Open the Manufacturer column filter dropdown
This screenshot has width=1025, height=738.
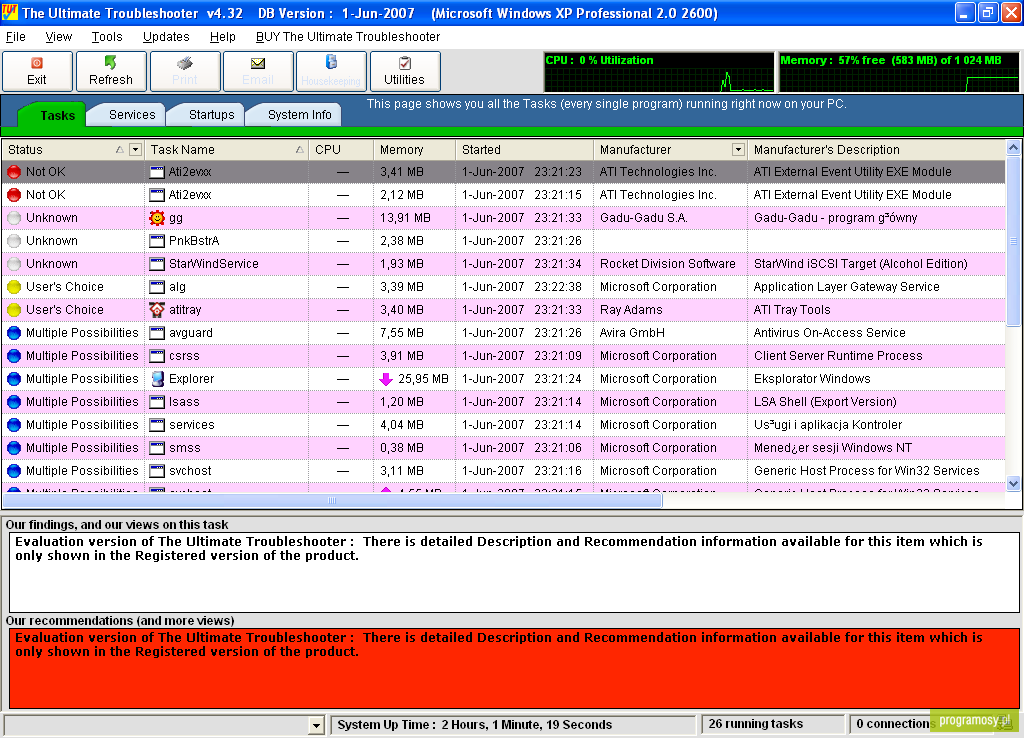click(x=738, y=150)
